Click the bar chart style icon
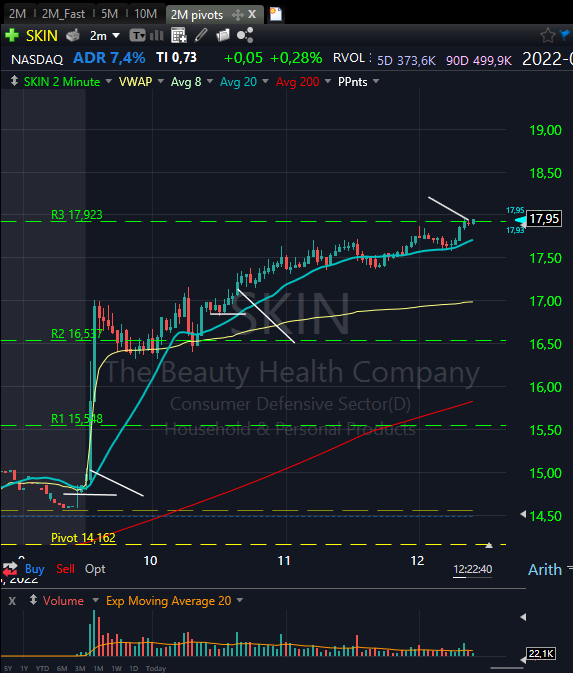Screen dimensions: 573x673 click(x=157, y=35)
